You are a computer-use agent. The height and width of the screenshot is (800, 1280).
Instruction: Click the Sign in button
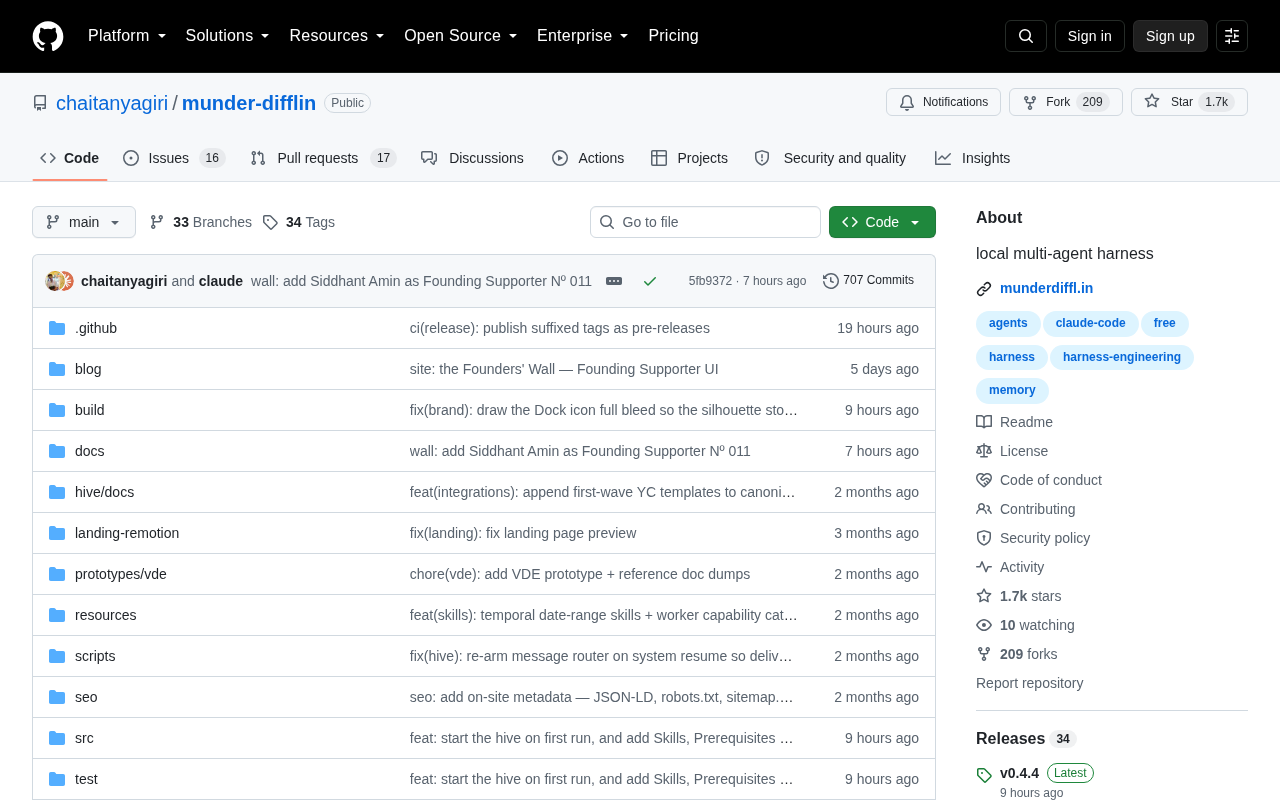(x=1090, y=36)
